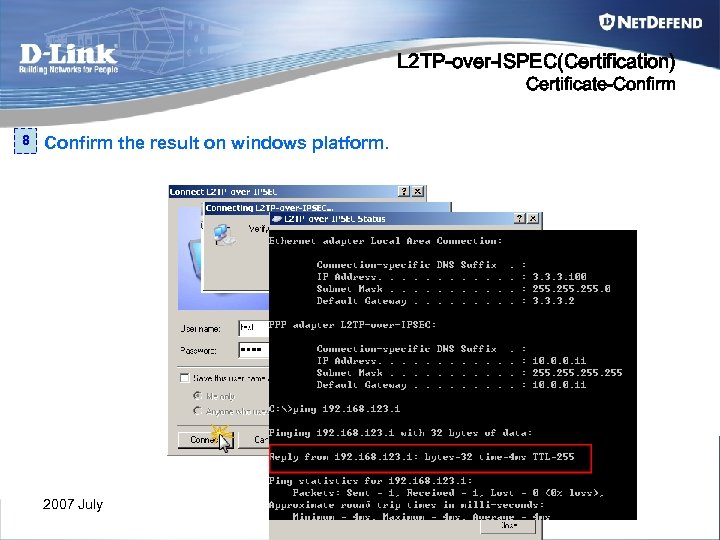Click the 'Confirm the result on windows platform.' heading
This screenshot has width=720, height=540.
(216, 143)
